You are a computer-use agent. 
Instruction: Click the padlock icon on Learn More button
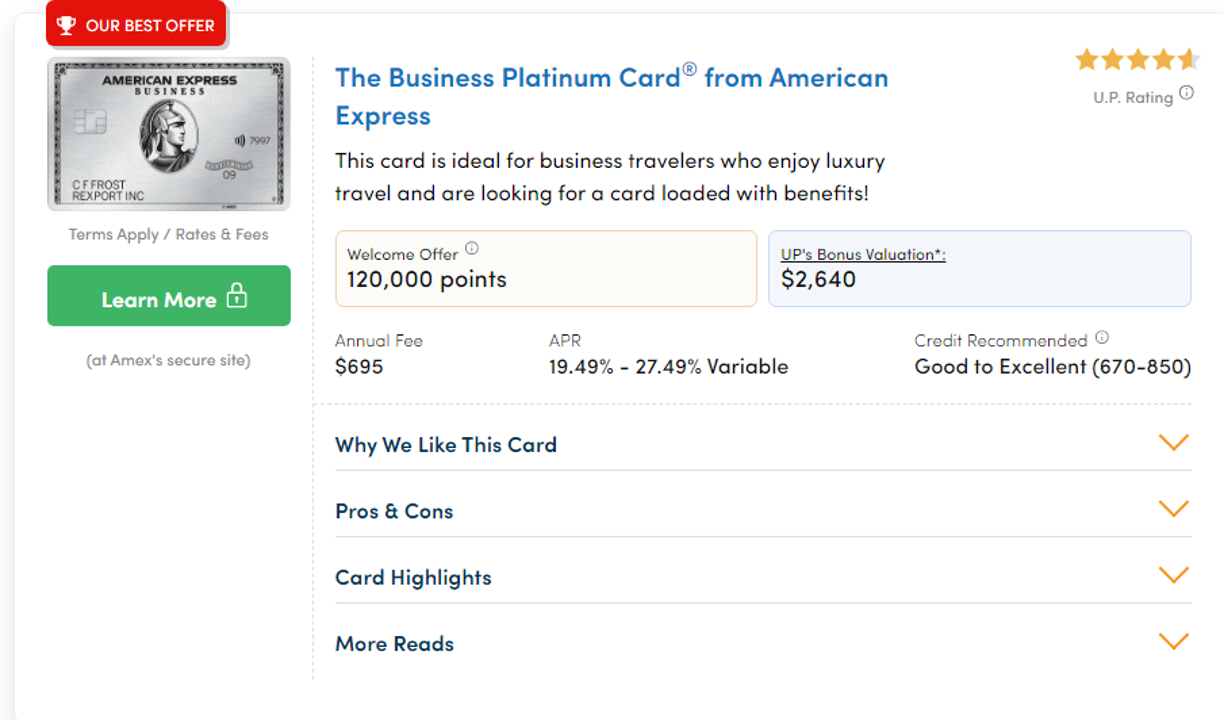point(237,296)
